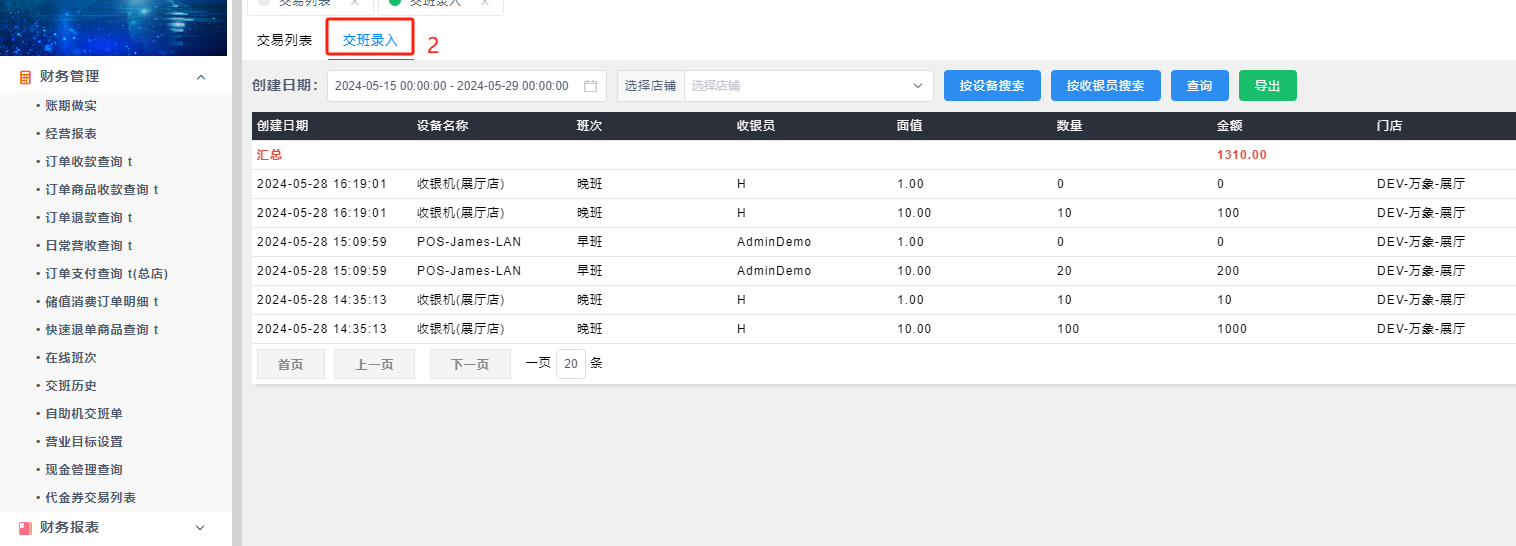The height and width of the screenshot is (546, 1516).
Task: Open 经营报表 in sidebar
Action: [71, 133]
